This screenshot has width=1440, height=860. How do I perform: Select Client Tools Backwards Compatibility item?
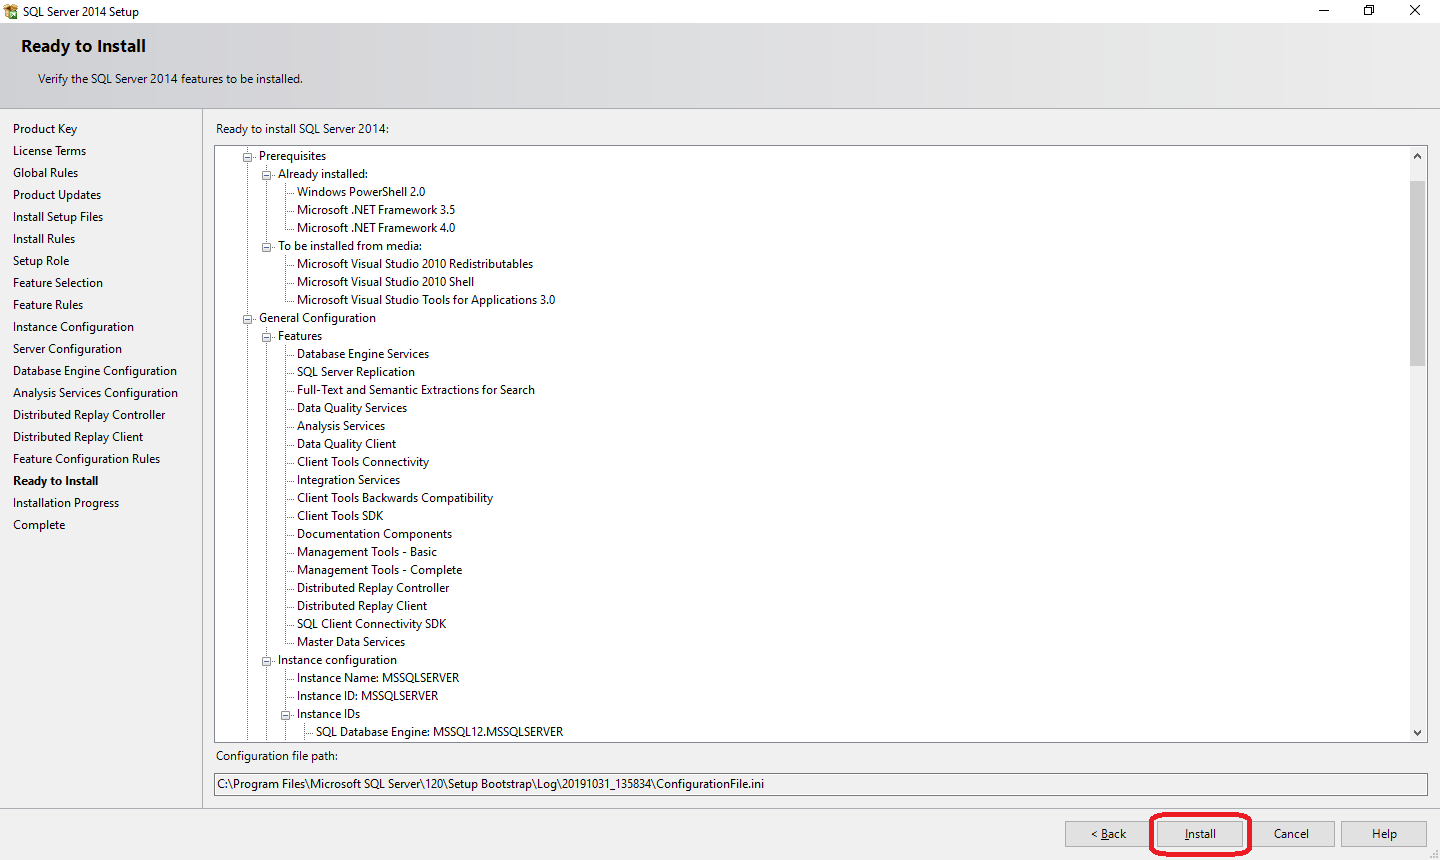(395, 498)
